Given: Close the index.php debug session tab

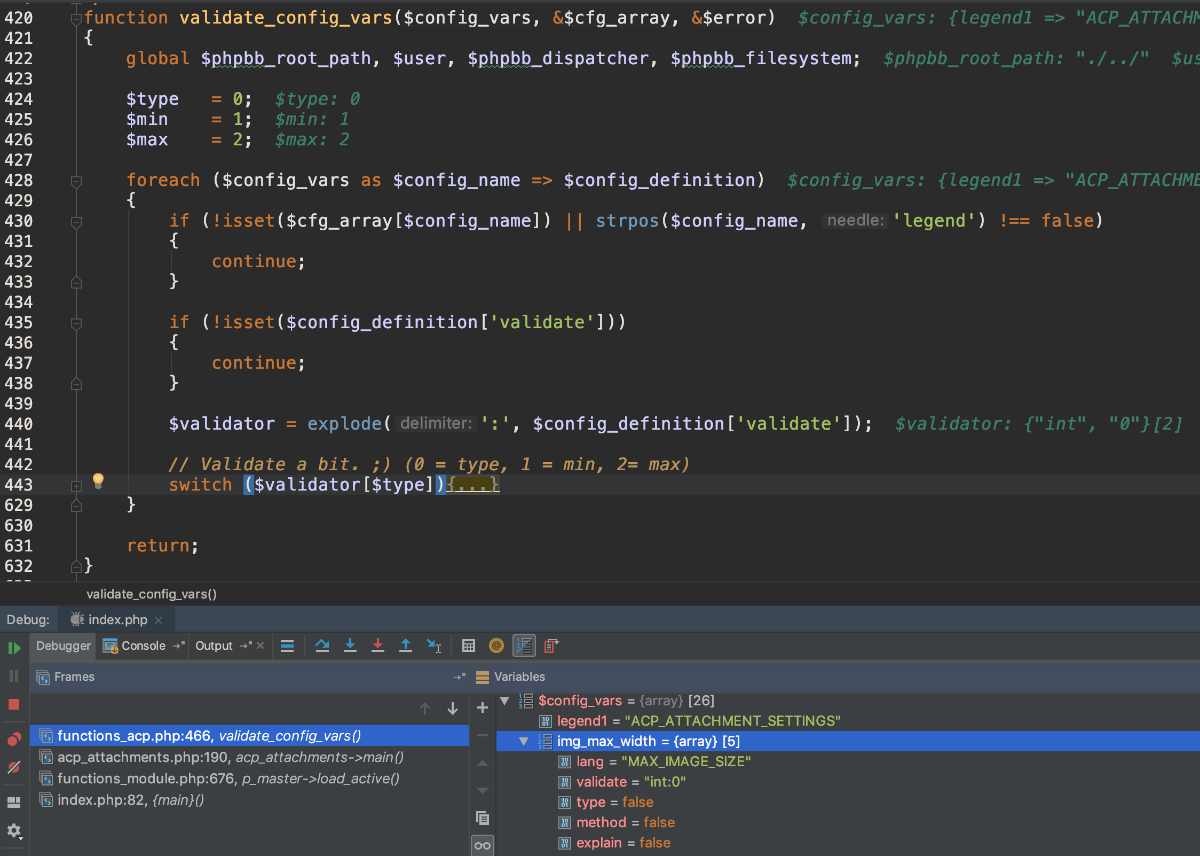Looking at the screenshot, I should (x=159, y=620).
